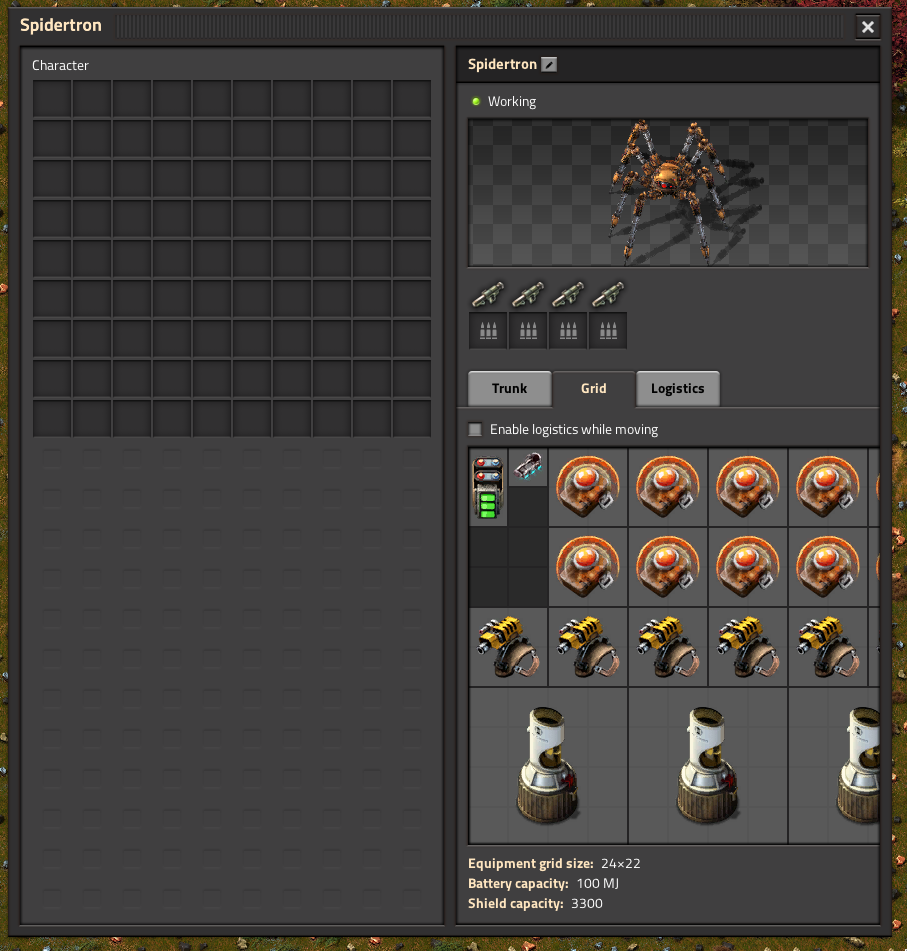Screen dimensions: 907x951
Task: Click the rename pencil icon beside Spidertron
Action: [549, 65]
